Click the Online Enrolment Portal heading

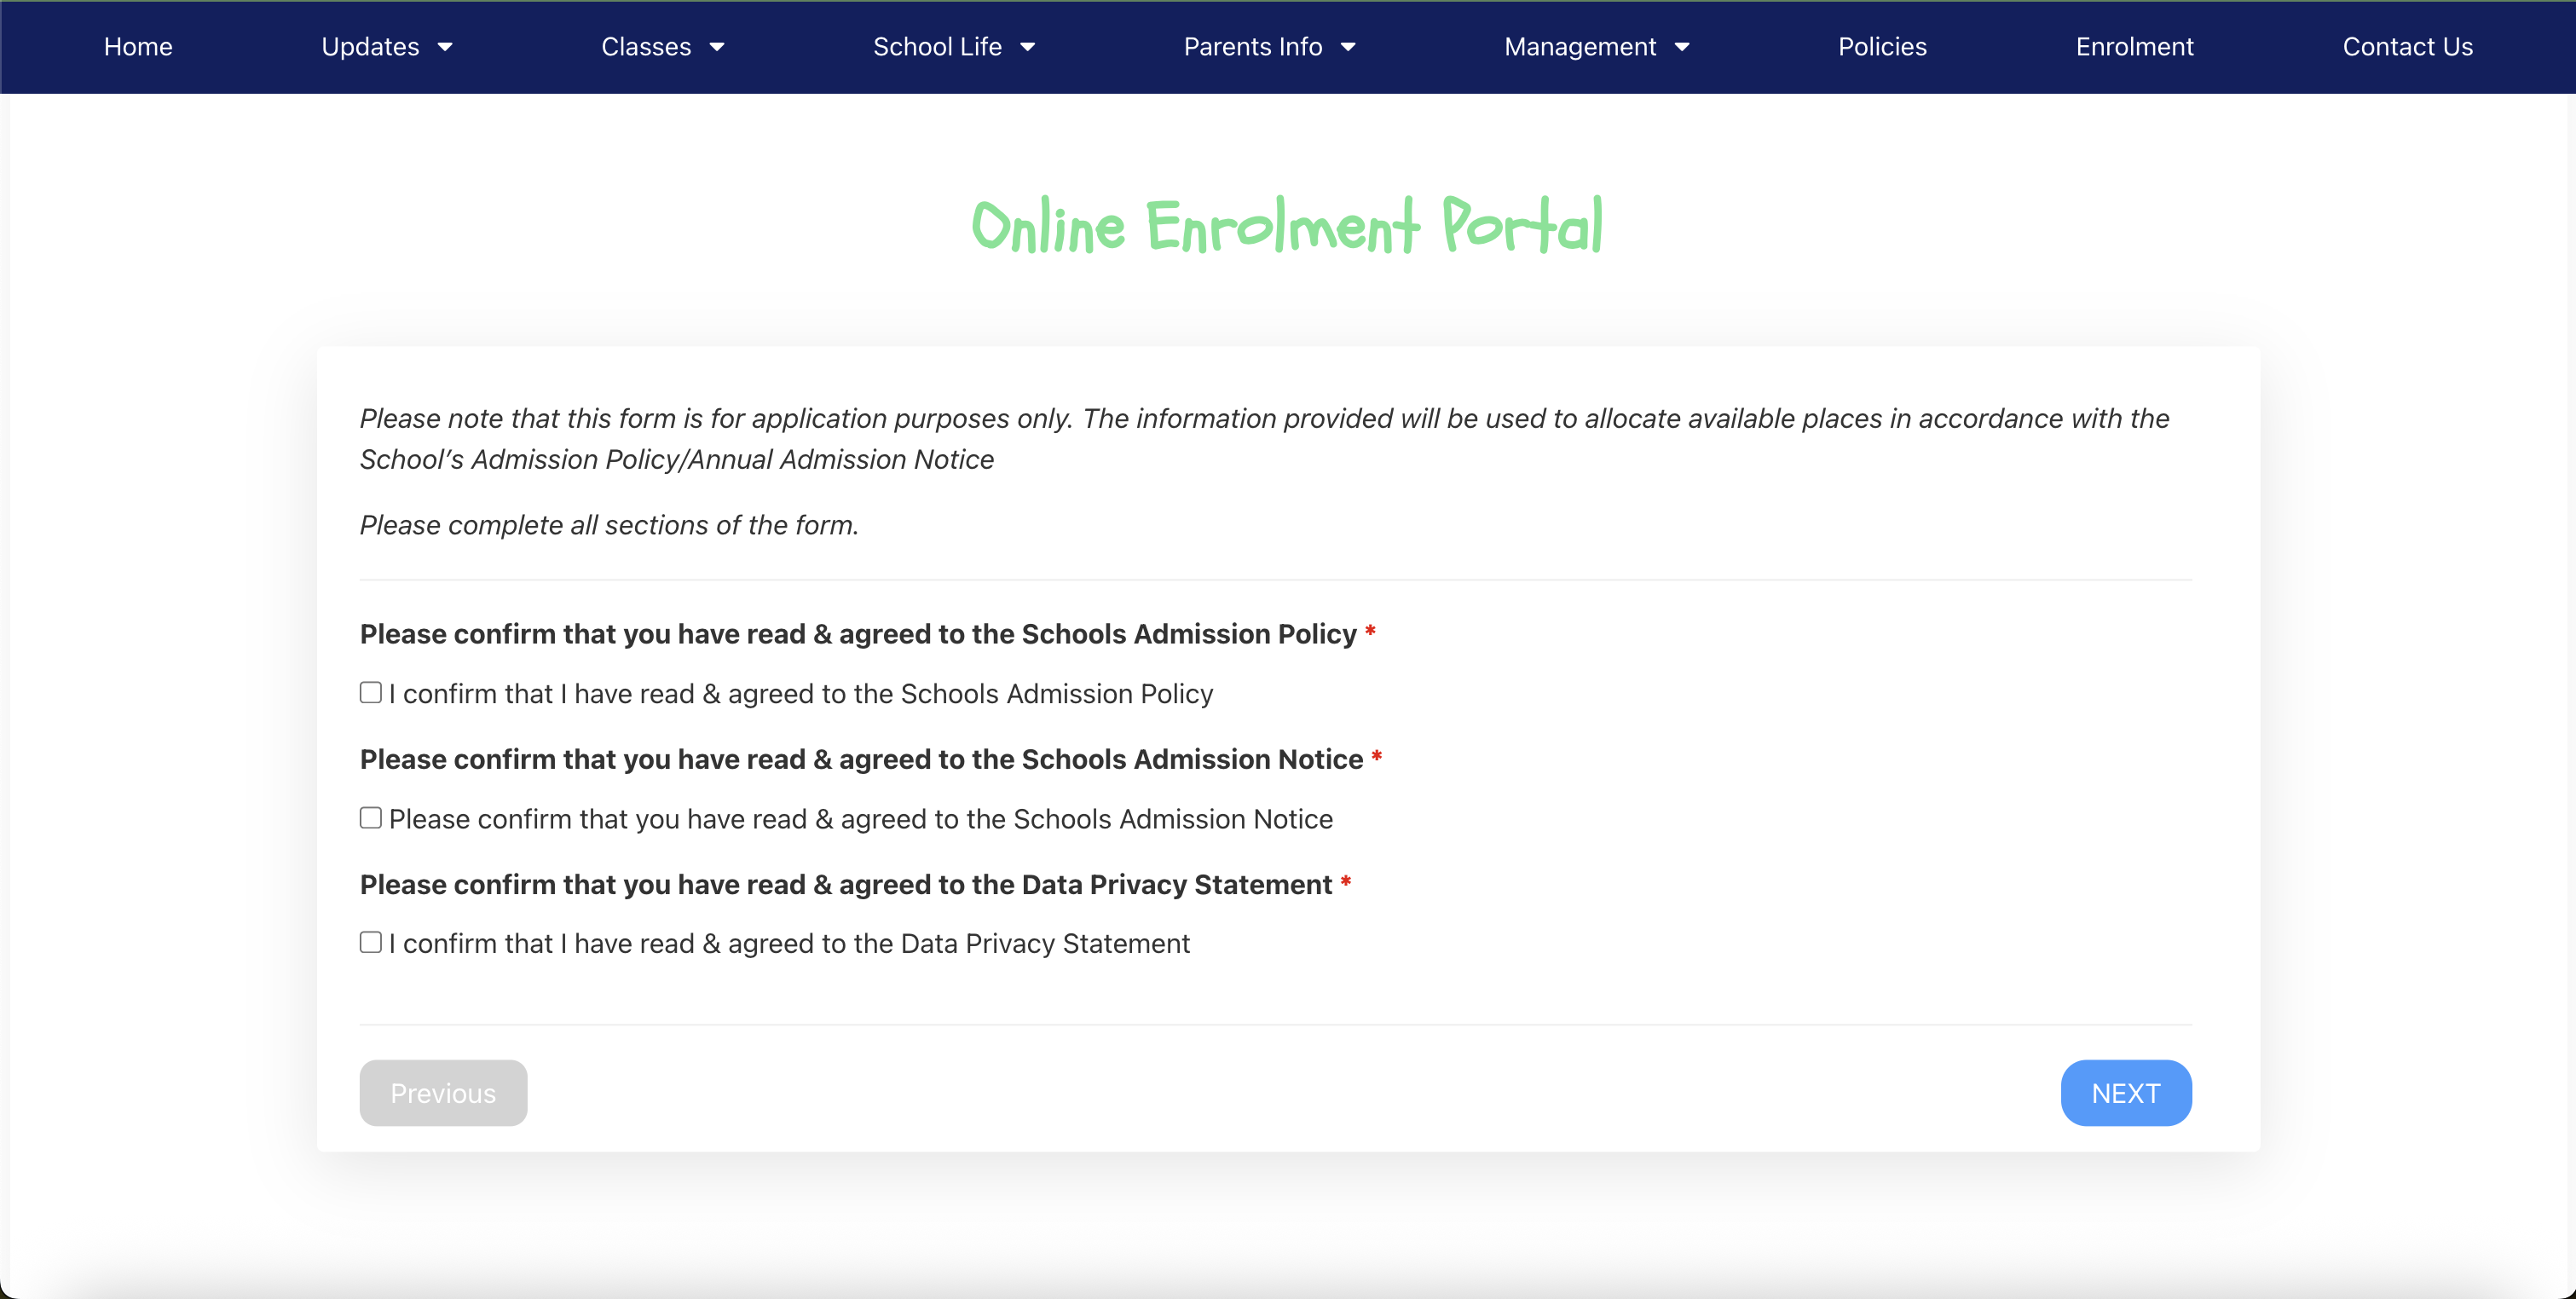(1287, 226)
